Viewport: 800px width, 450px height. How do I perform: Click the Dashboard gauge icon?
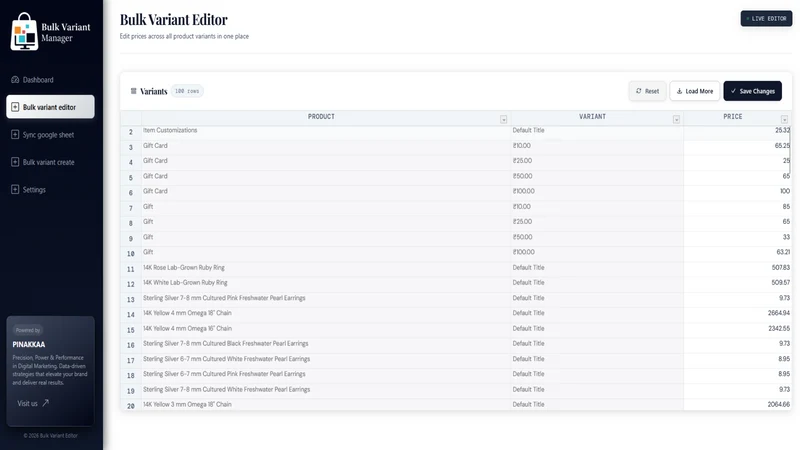tap(15, 80)
